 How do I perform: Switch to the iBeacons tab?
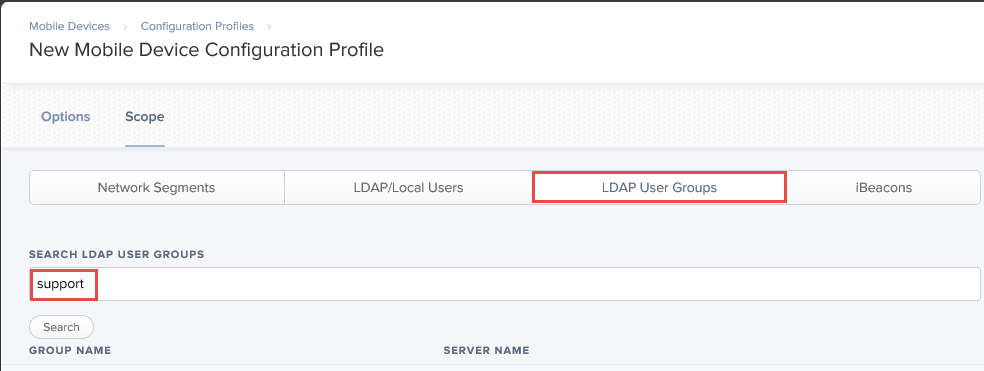pos(883,188)
